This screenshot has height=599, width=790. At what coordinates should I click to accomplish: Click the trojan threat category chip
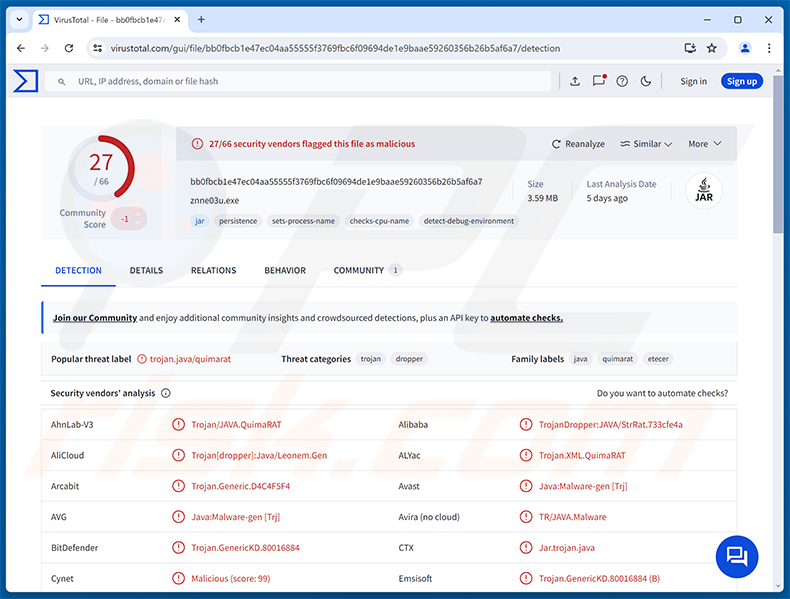click(371, 359)
